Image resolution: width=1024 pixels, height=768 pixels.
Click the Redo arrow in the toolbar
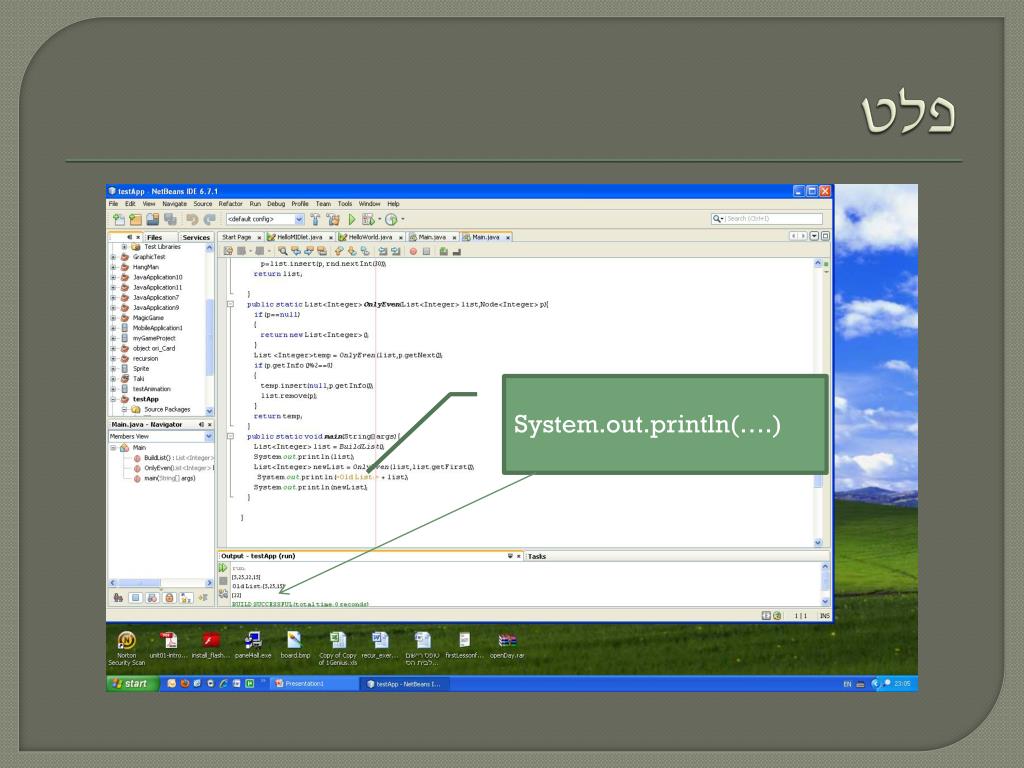[209, 219]
